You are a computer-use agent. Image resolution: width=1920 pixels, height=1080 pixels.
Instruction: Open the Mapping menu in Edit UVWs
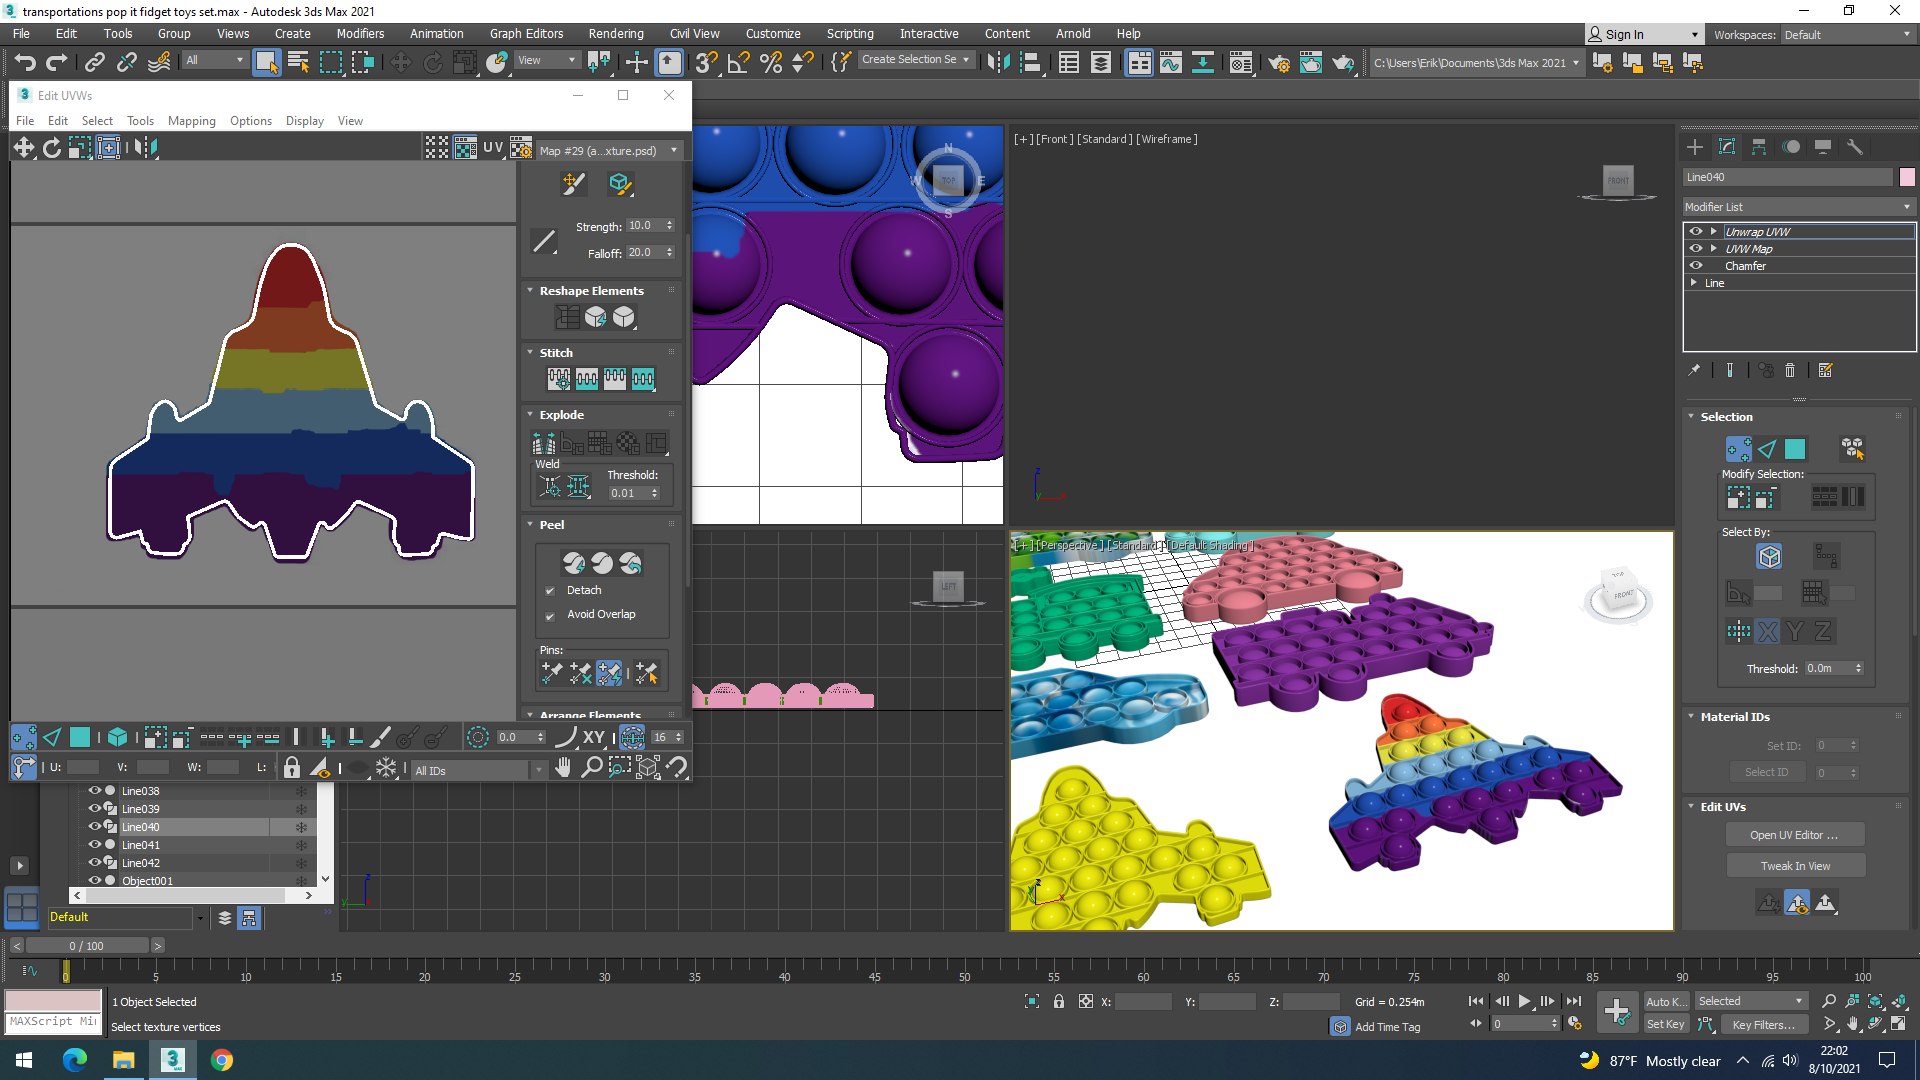coord(191,121)
